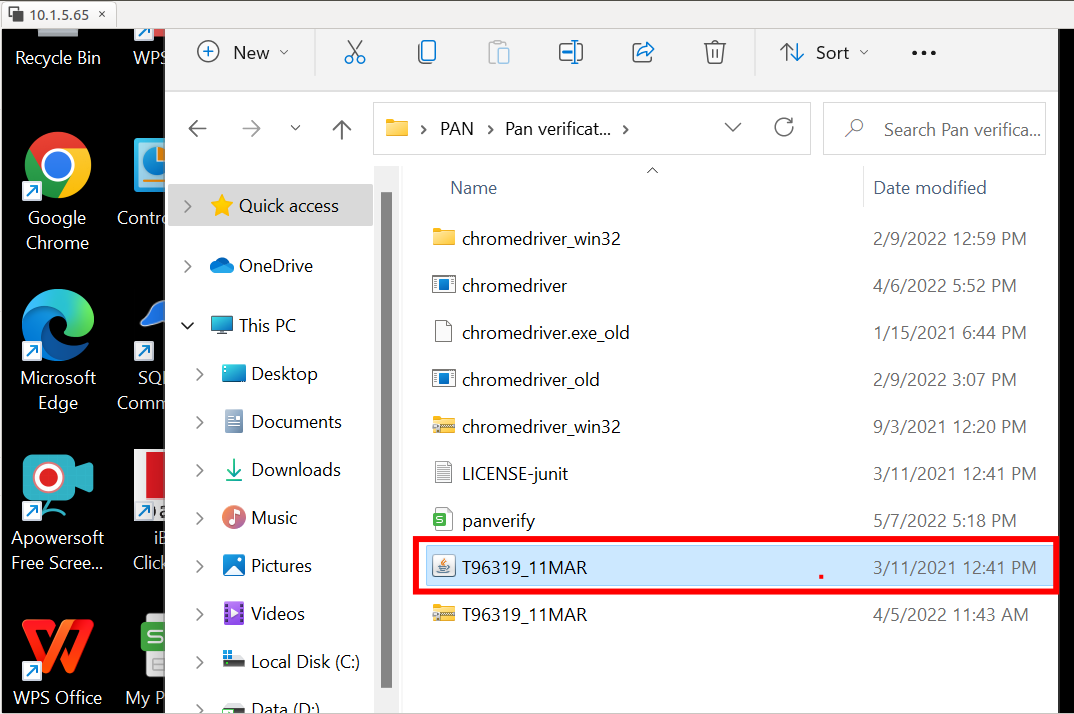Expand chevron after Pan verificat... breadcrumb
Viewport: 1074px width, 714px height.
[x=625, y=129]
